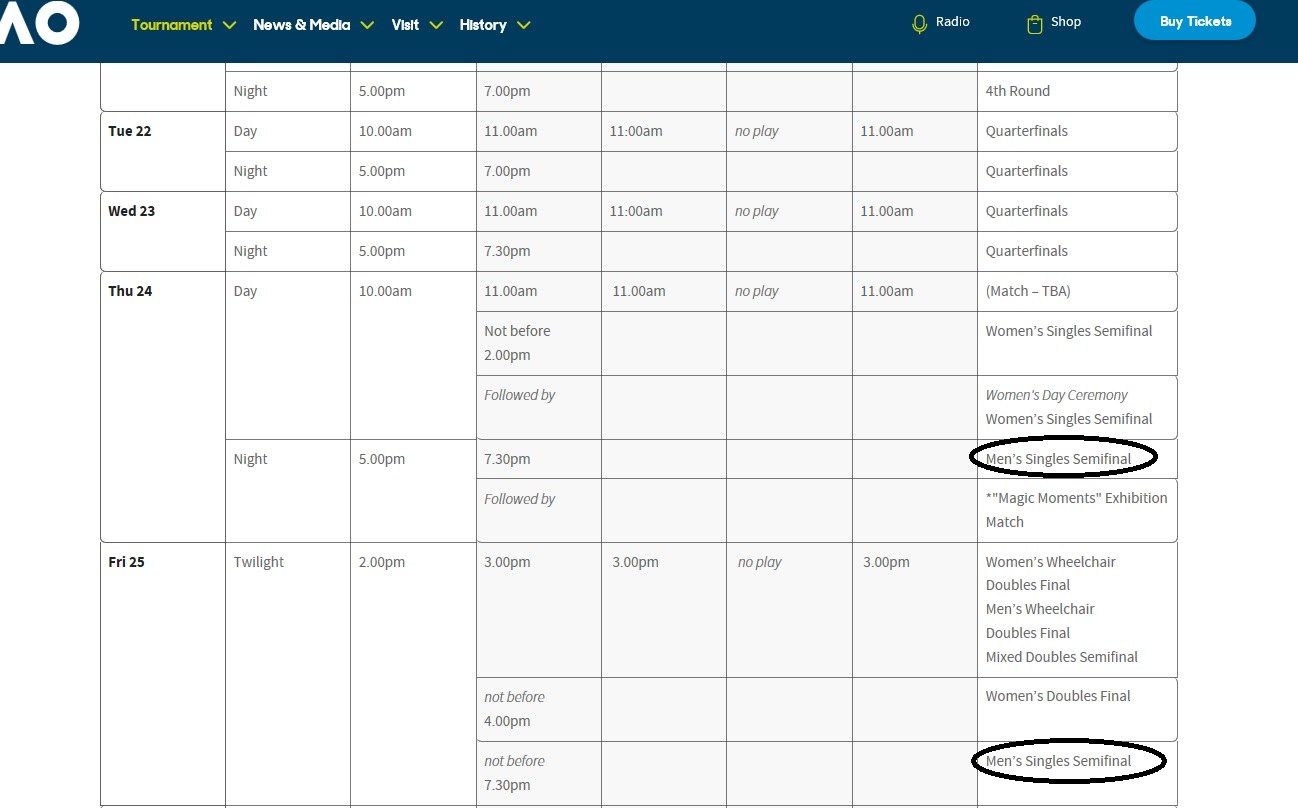Click the AO logo

pyautogui.click(x=40, y=22)
